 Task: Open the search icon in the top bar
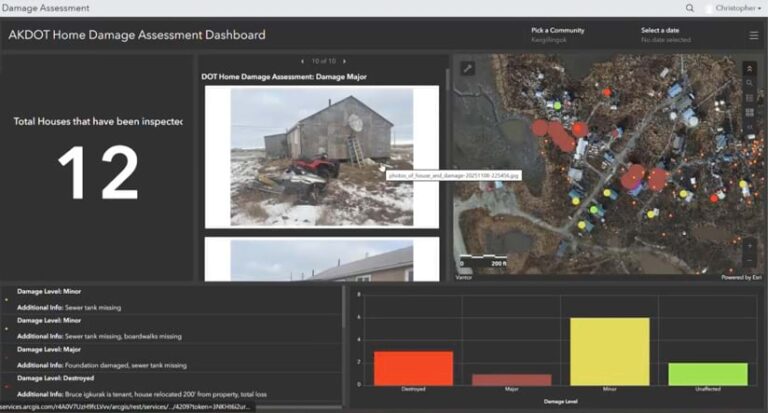(x=690, y=8)
